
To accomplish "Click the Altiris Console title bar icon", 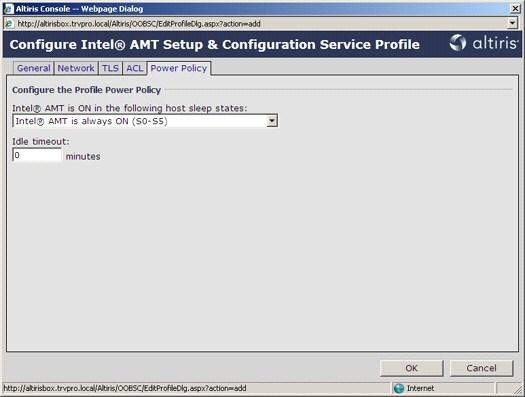I will point(8,9).
